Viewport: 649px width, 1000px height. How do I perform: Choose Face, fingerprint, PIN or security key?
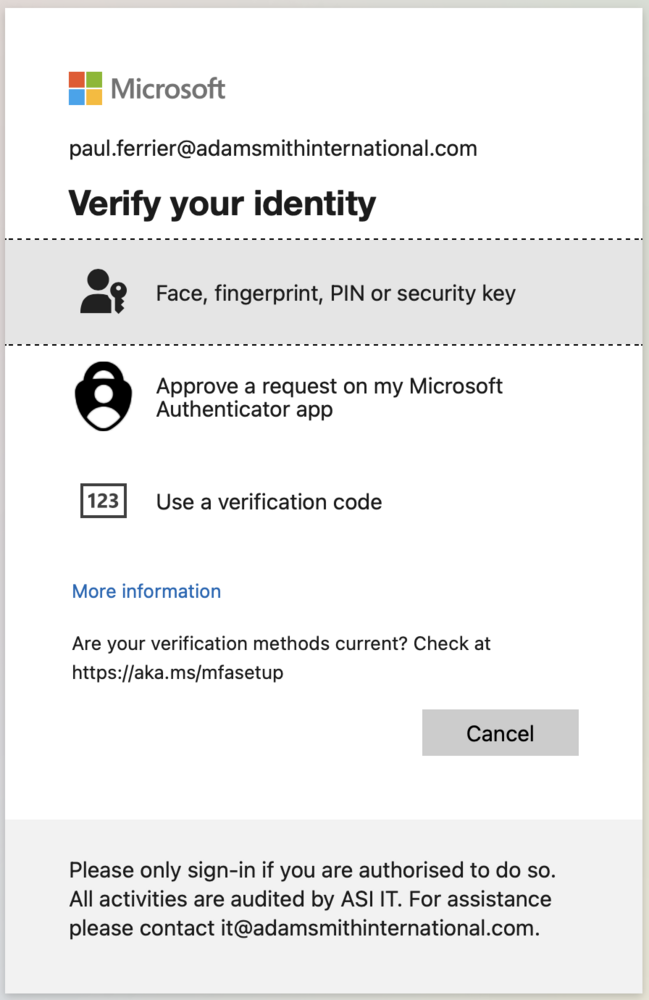pyautogui.click(x=336, y=294)
